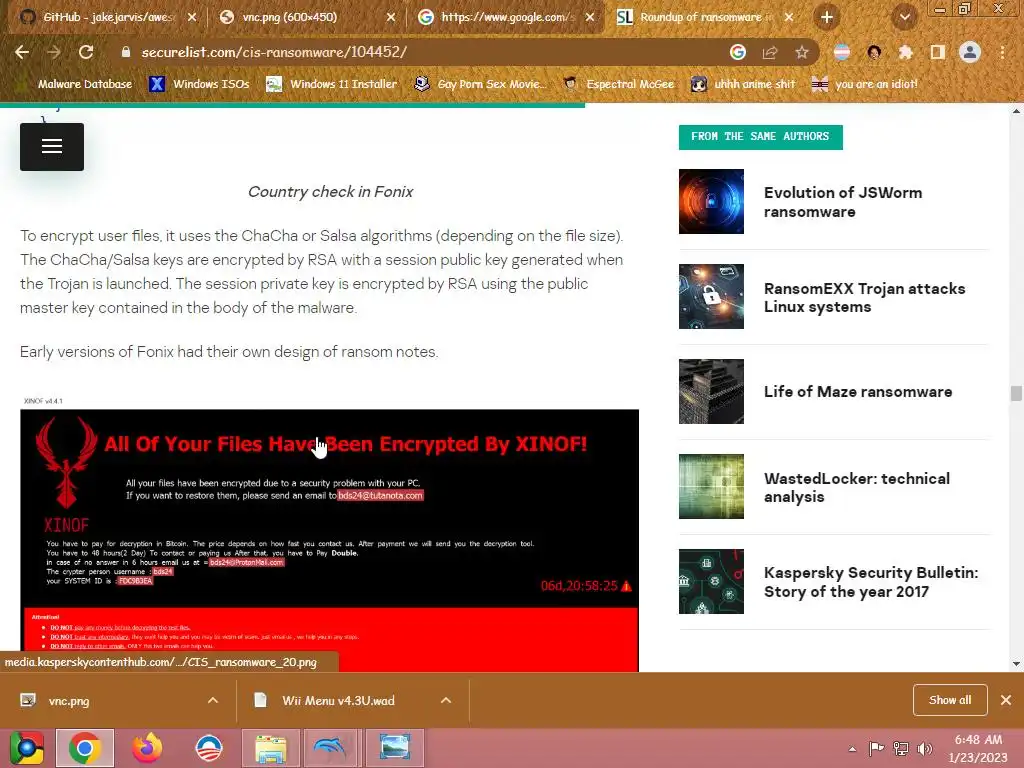Launch Firefox from taskbar
The height and width of the screenshot is (768, 1024).
point(147,748)
